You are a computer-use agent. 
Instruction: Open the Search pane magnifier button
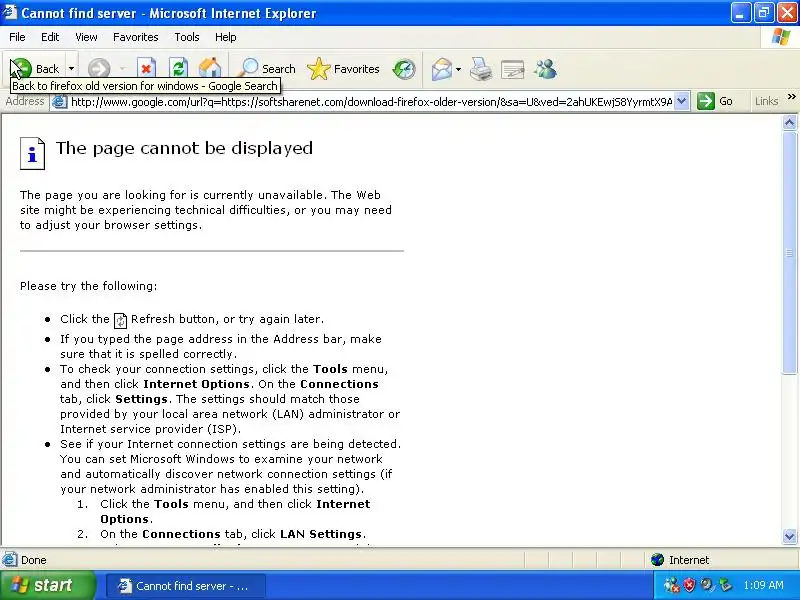click(267, 68)
